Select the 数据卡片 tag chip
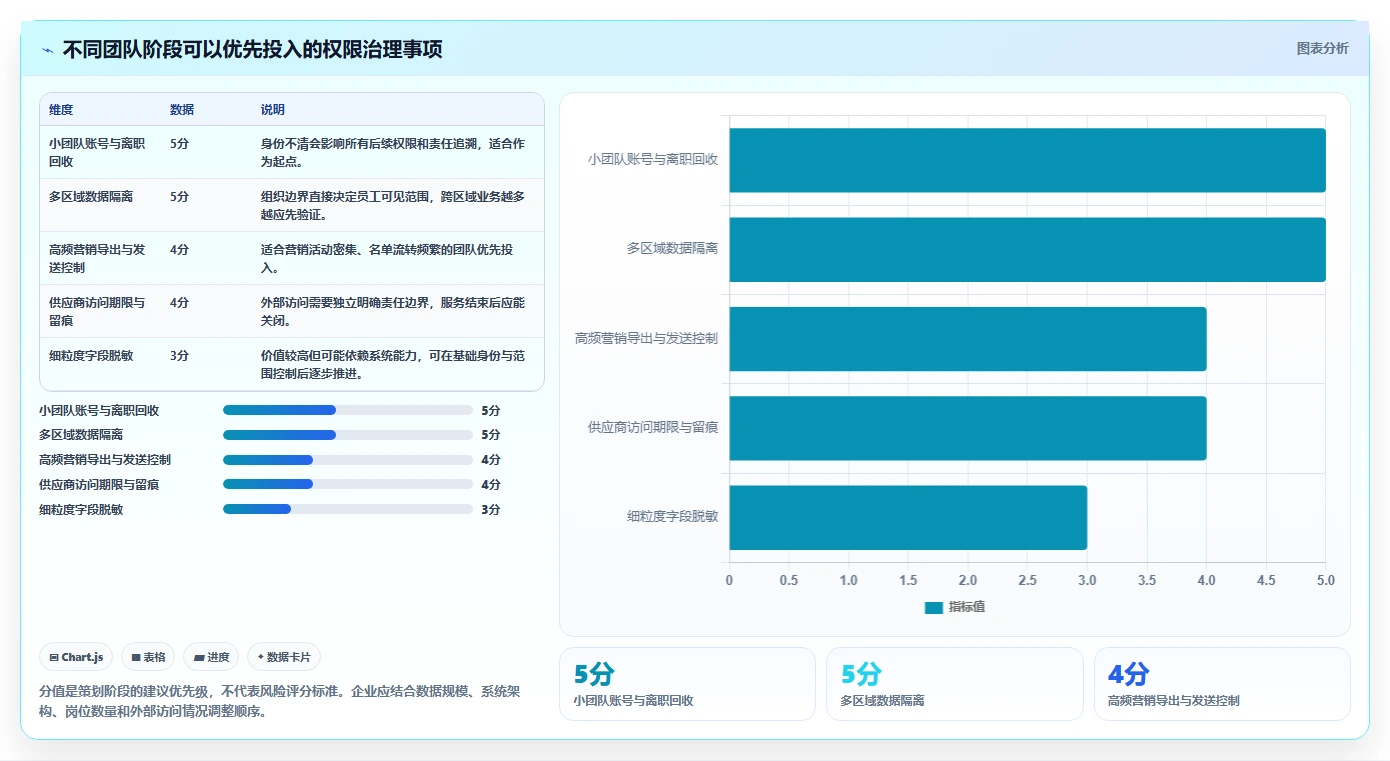The width and height of the screenshot is (1390, 761). [x=284, y=657]
